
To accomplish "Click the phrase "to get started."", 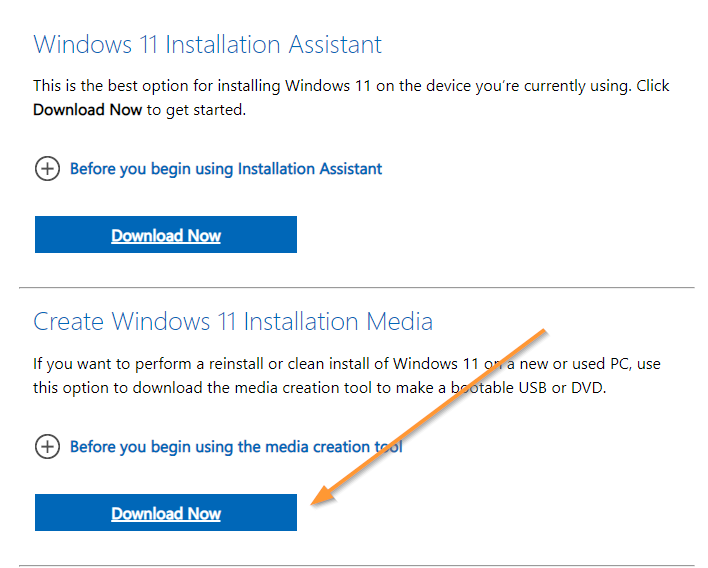I will tap(196, 109).
